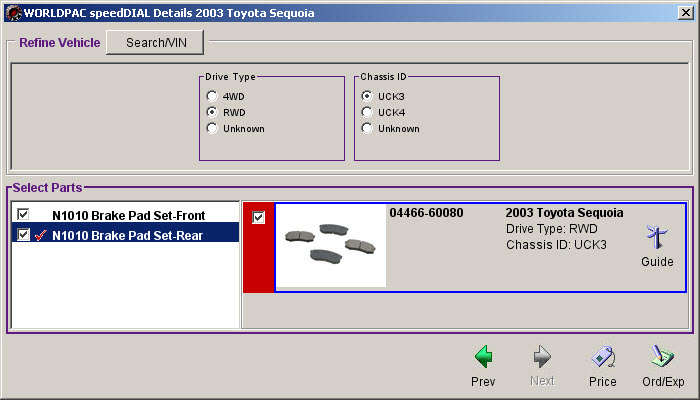Choose Unknown under Drive Type
700x400 pixels.
(211, 128)
